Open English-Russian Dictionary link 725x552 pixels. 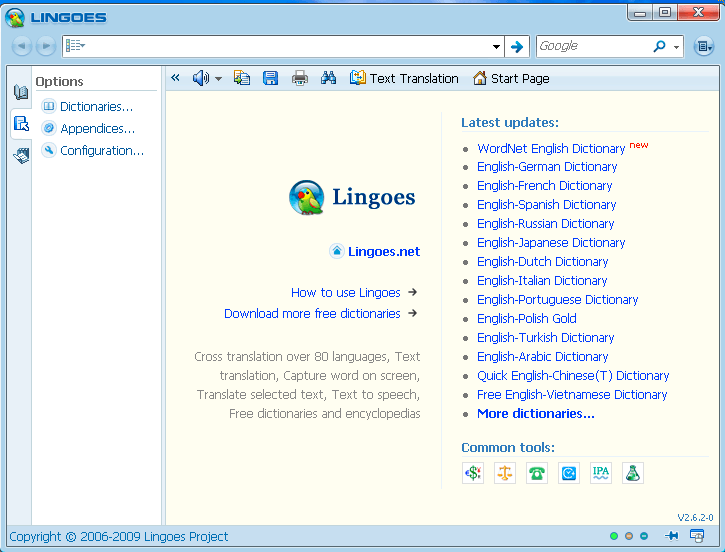pyautogui.click(x=546, y=224)
